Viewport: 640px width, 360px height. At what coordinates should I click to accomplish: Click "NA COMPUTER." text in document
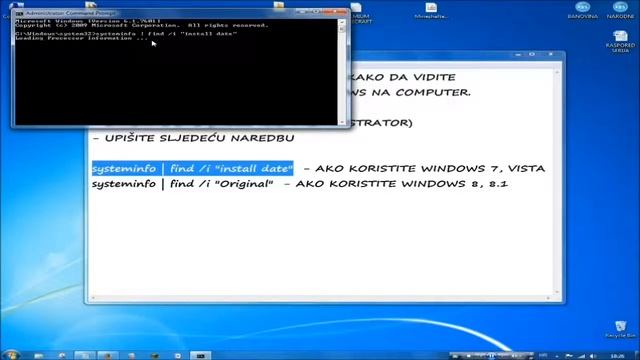tap(421, 93)
